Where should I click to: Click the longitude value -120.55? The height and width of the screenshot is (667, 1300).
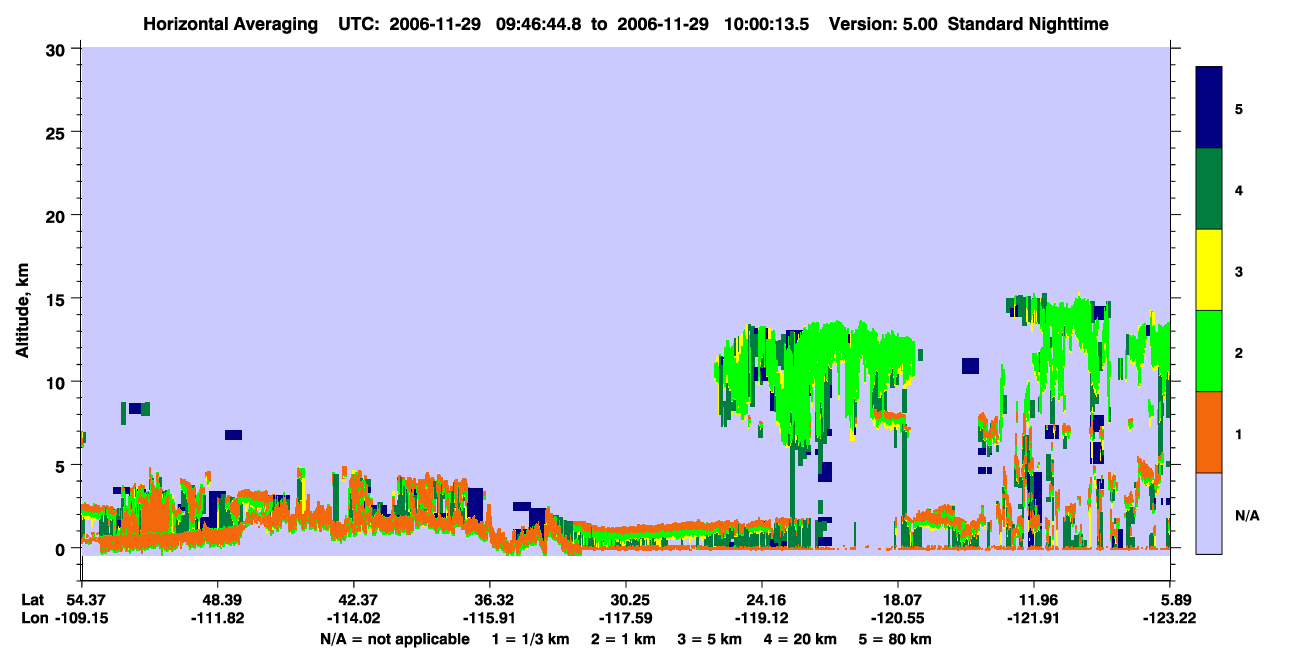(x=898, y=619)
